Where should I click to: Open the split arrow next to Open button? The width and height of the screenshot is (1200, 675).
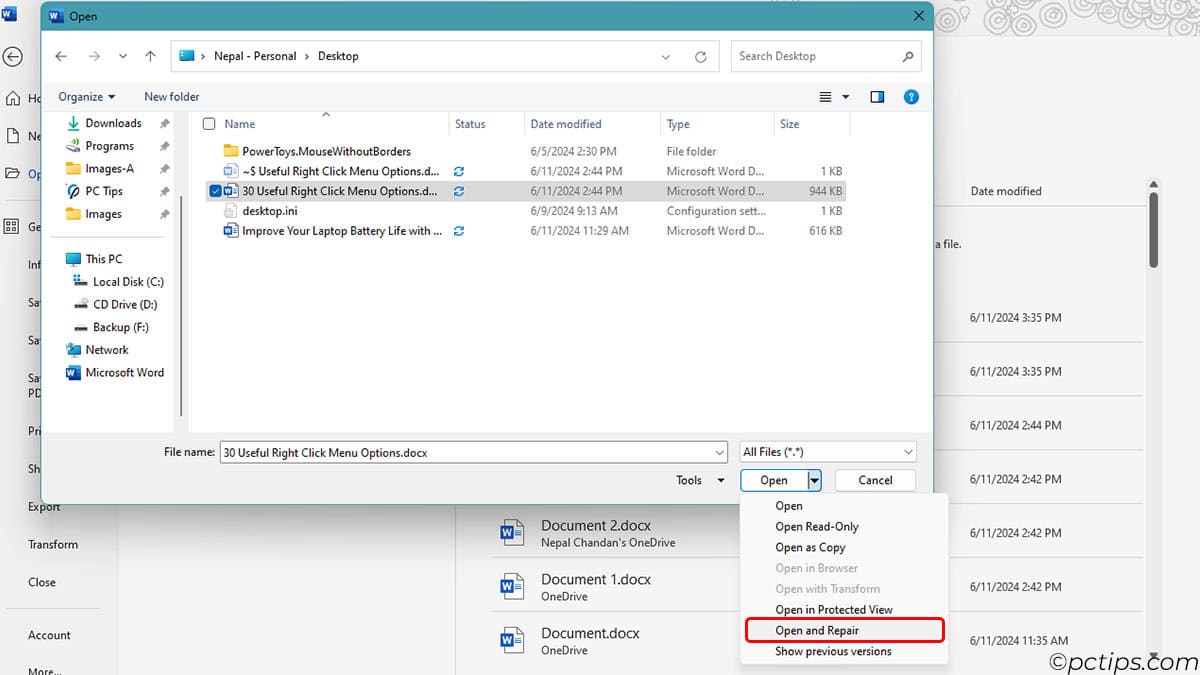point(812,480)
